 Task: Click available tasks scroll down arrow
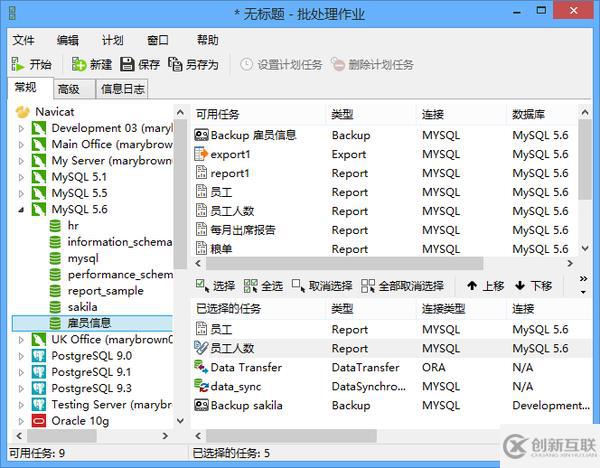pos(585,248)
